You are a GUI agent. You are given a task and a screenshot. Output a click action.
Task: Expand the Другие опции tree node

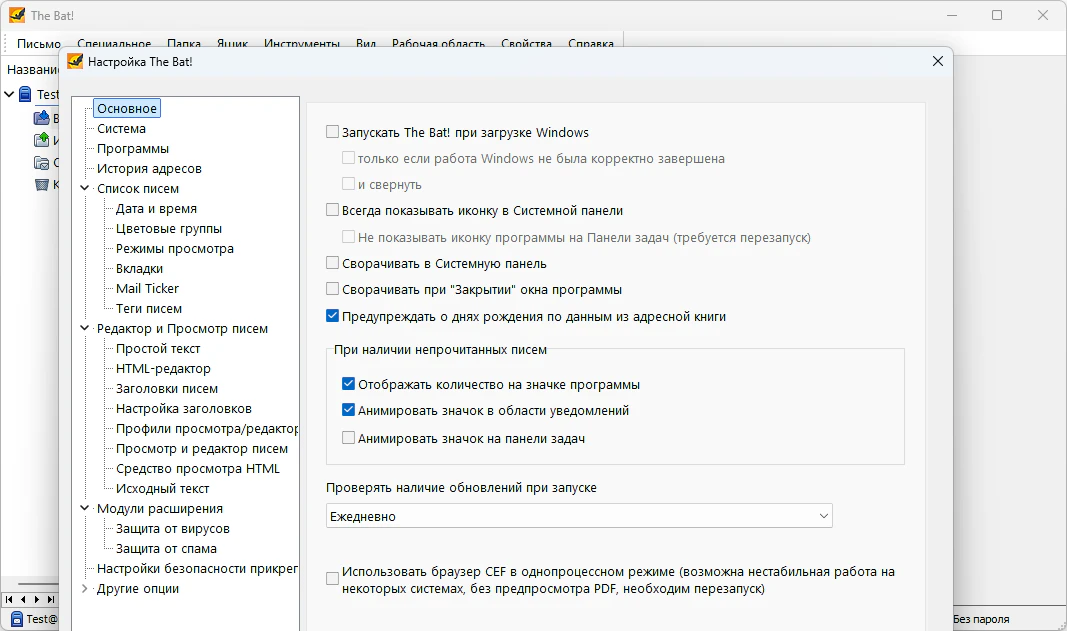point(85,589)
